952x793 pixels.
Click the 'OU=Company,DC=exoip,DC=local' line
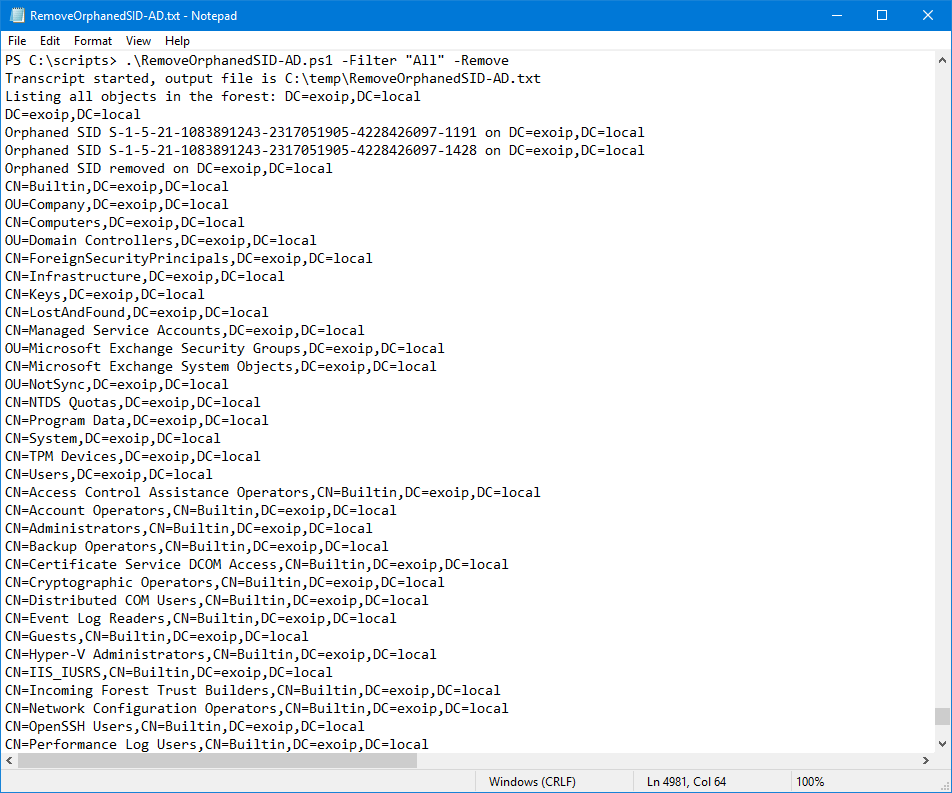click(x=117, y=205)
